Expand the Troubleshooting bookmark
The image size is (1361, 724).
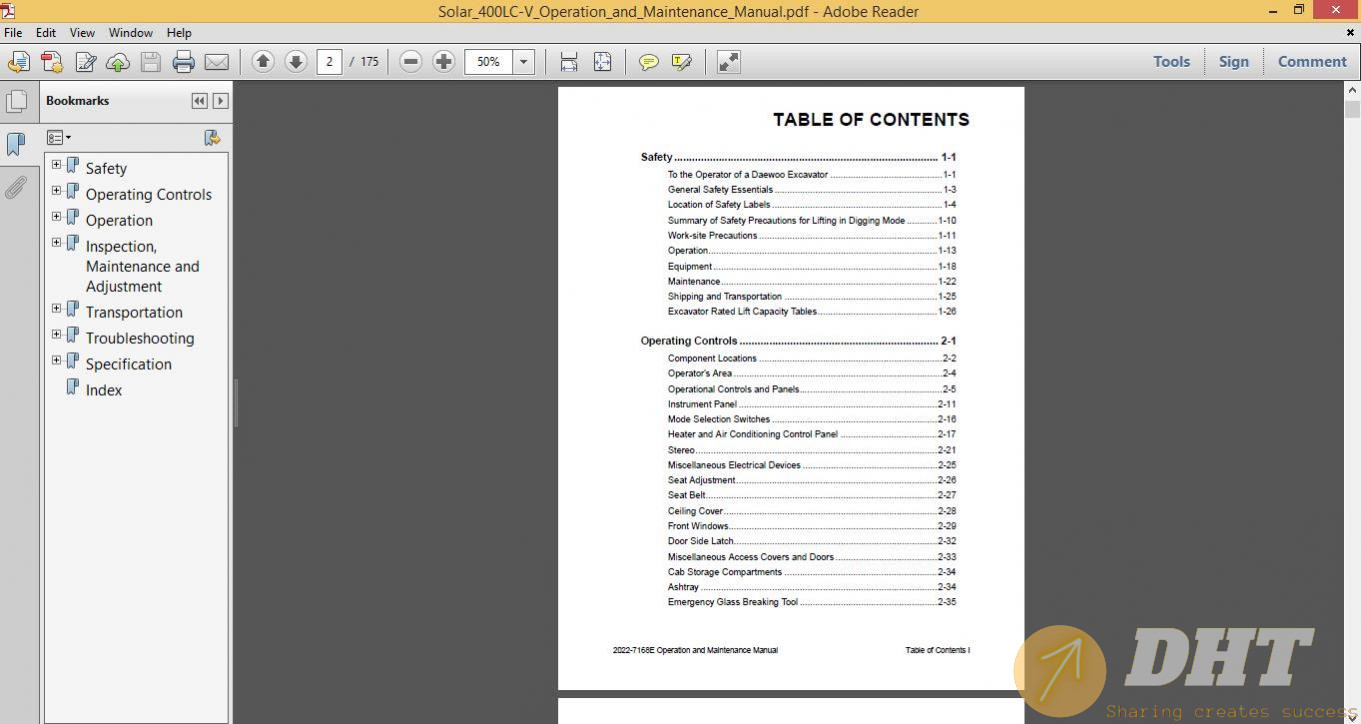[56, 335]
